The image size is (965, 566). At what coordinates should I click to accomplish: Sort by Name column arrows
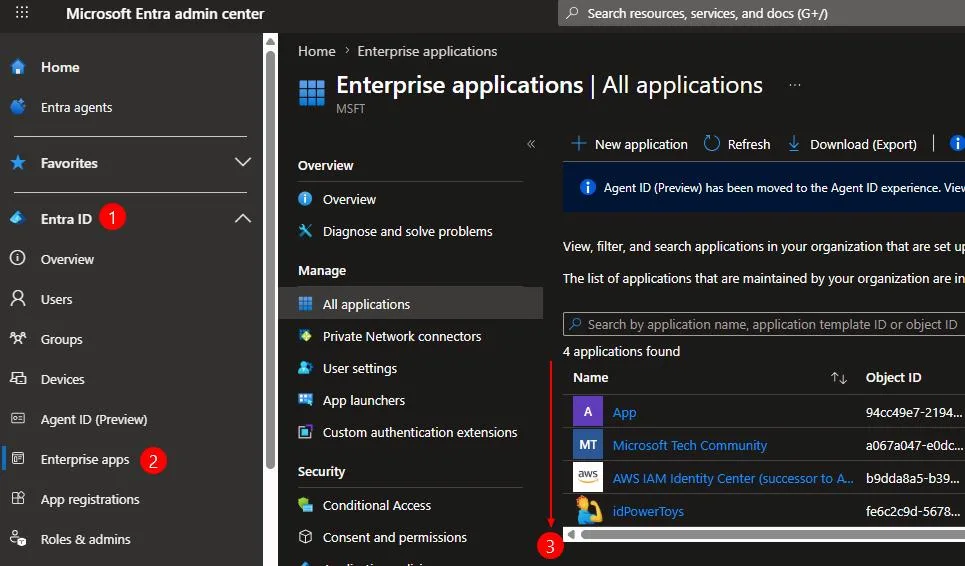(838, 378)
